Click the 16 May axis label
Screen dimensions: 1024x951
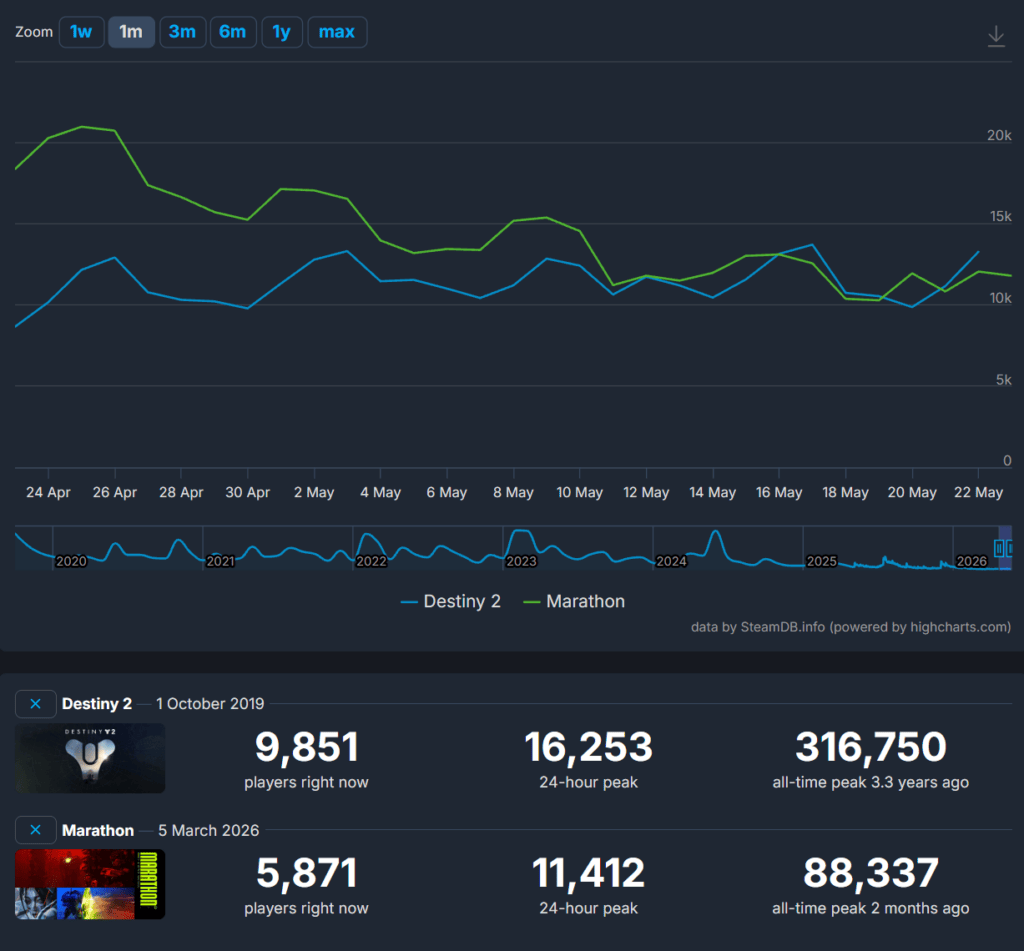[x=779, y=492]
